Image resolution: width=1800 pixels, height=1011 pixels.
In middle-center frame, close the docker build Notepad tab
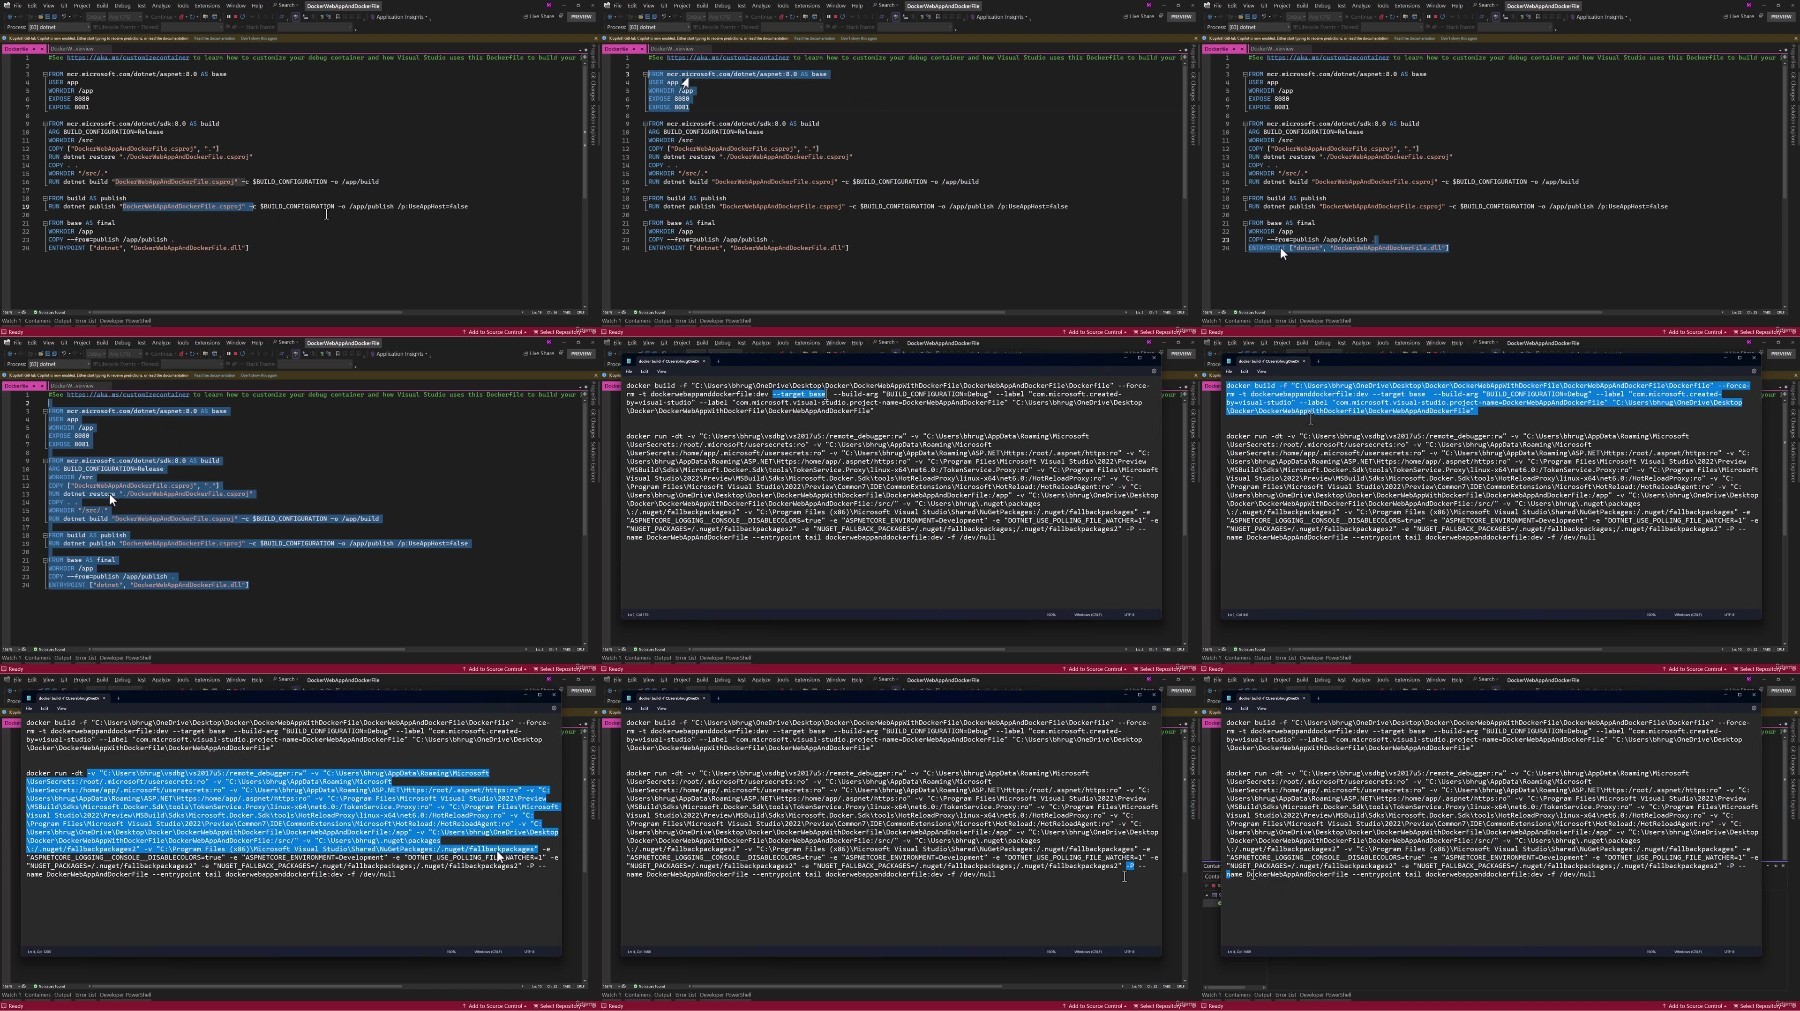coord(704,361)
